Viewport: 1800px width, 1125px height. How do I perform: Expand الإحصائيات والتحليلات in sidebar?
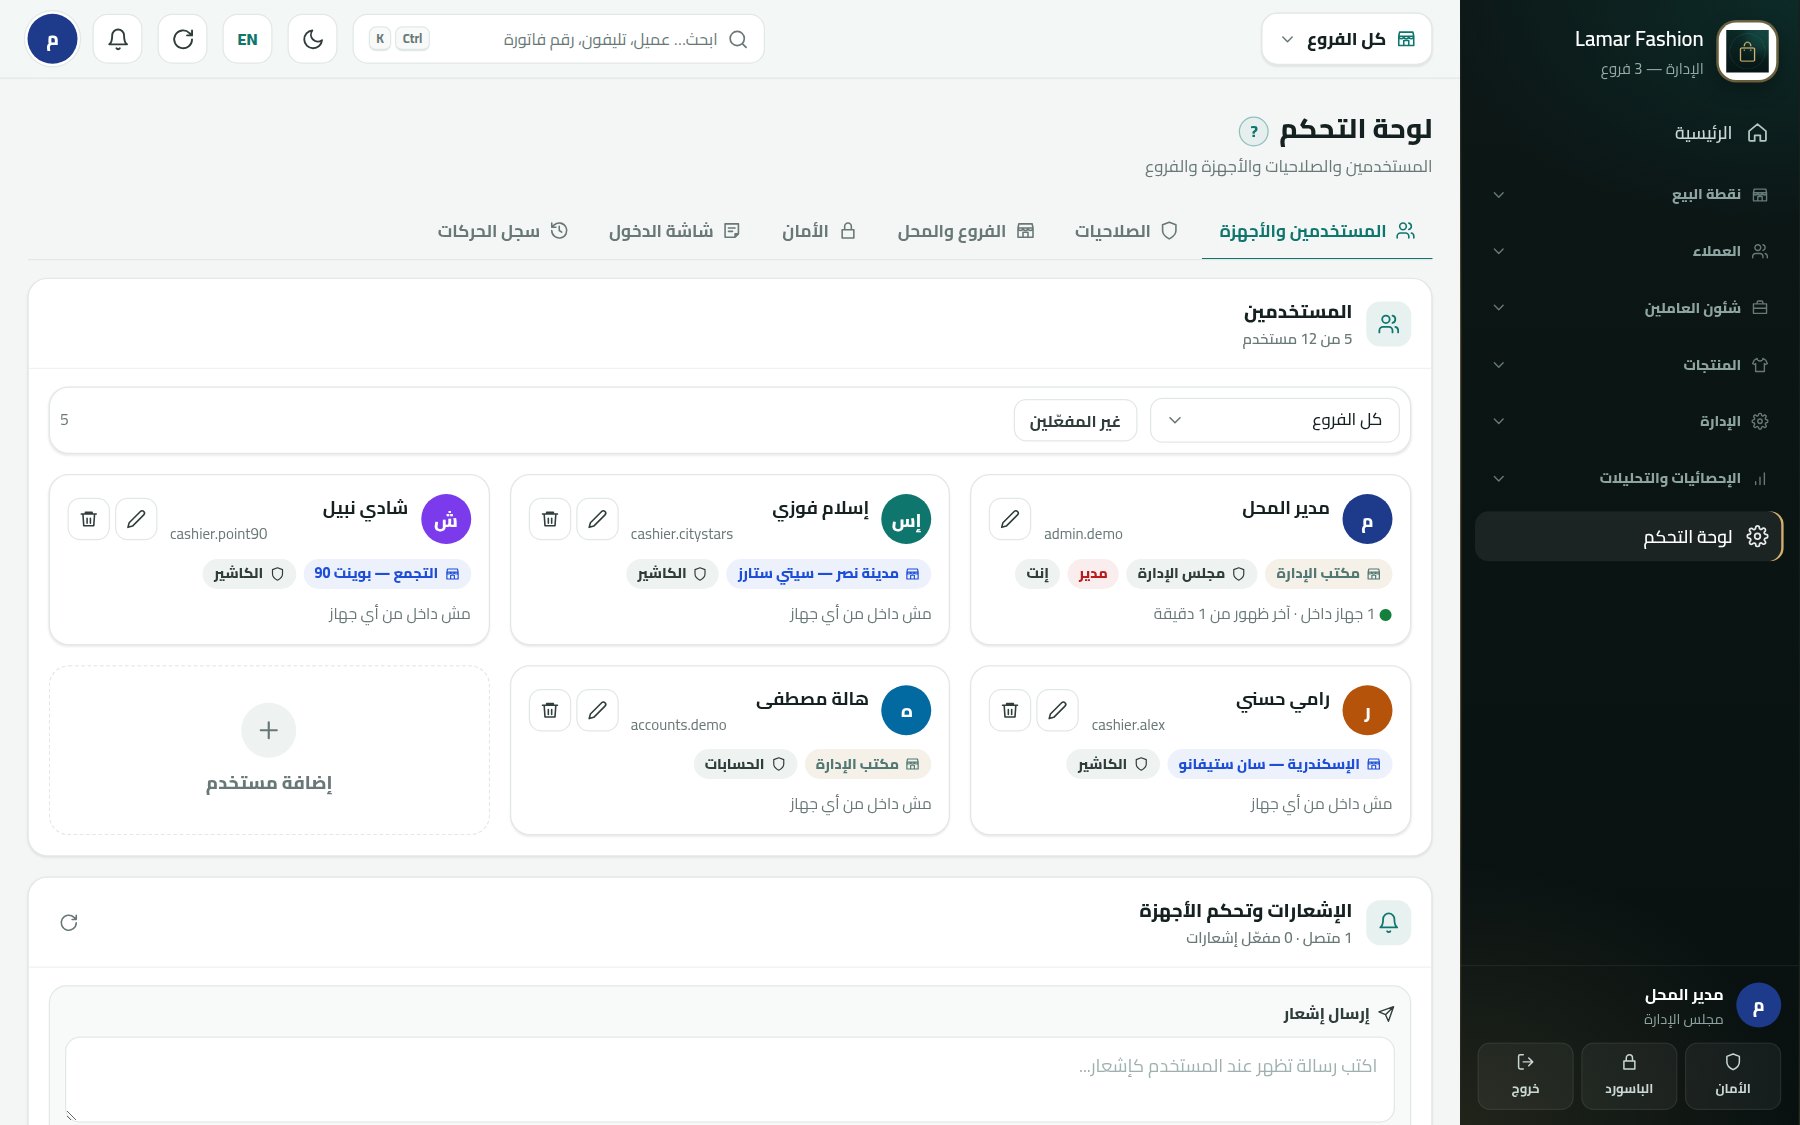tap(1630, 478)
